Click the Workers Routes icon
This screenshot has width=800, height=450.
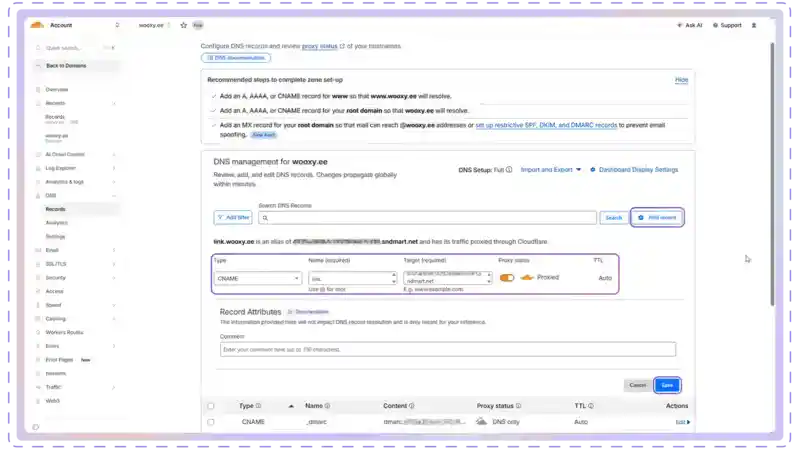point(38,332)
